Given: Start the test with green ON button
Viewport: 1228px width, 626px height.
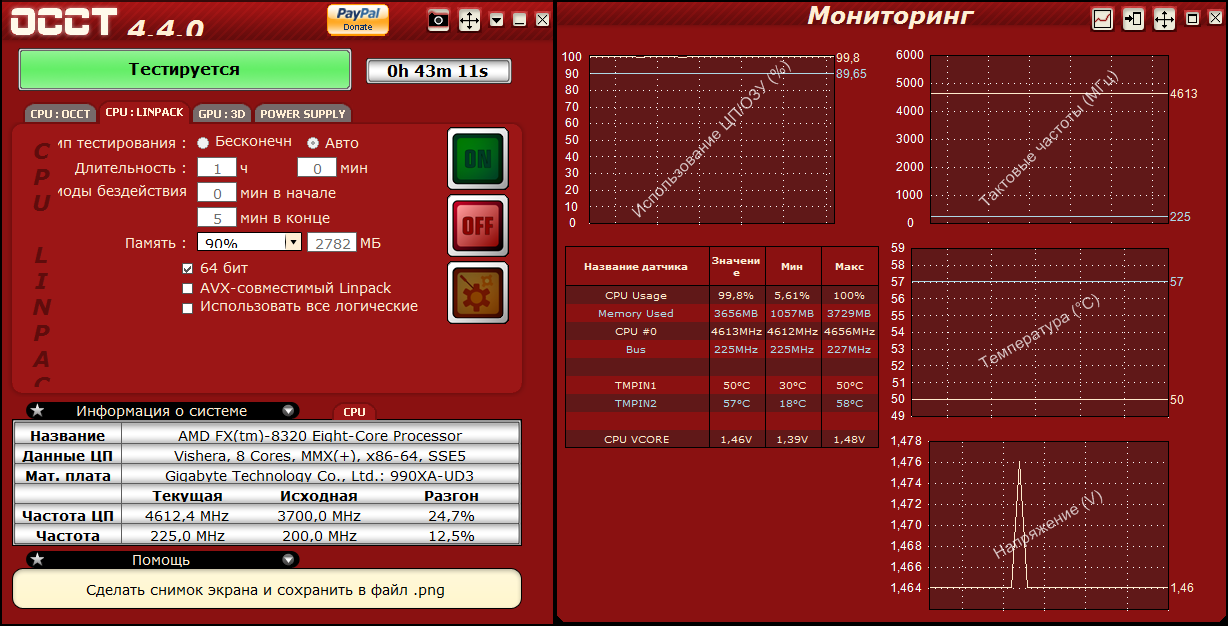Looking at the screenshot, I should 478,158.
